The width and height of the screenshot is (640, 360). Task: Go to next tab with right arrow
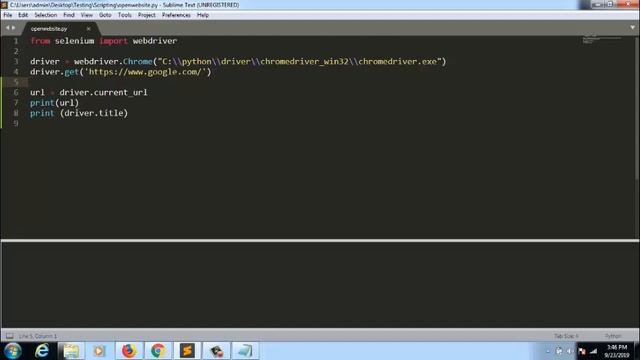13,28
